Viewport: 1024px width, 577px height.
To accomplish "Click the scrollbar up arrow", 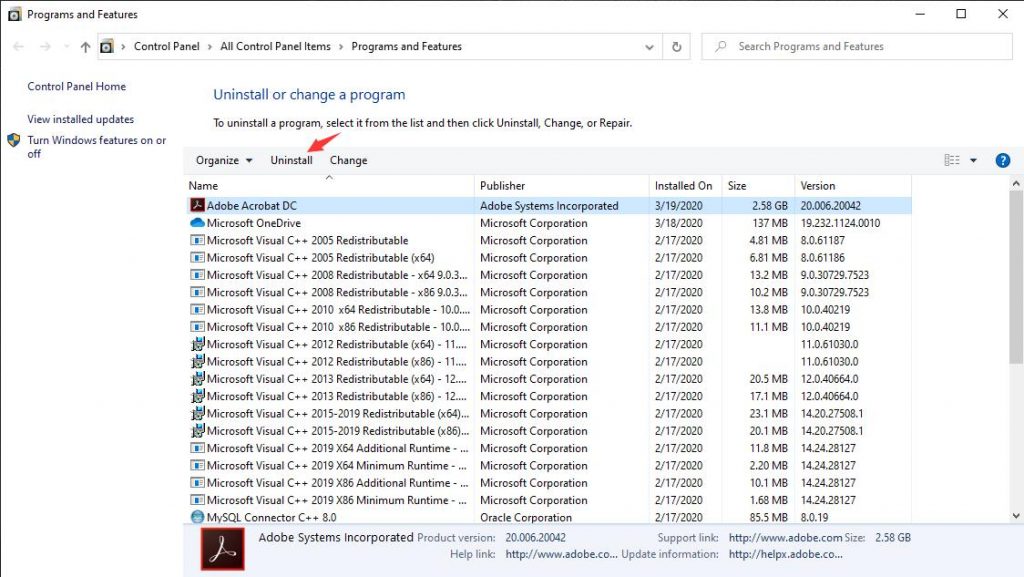I will point(1016,183).
